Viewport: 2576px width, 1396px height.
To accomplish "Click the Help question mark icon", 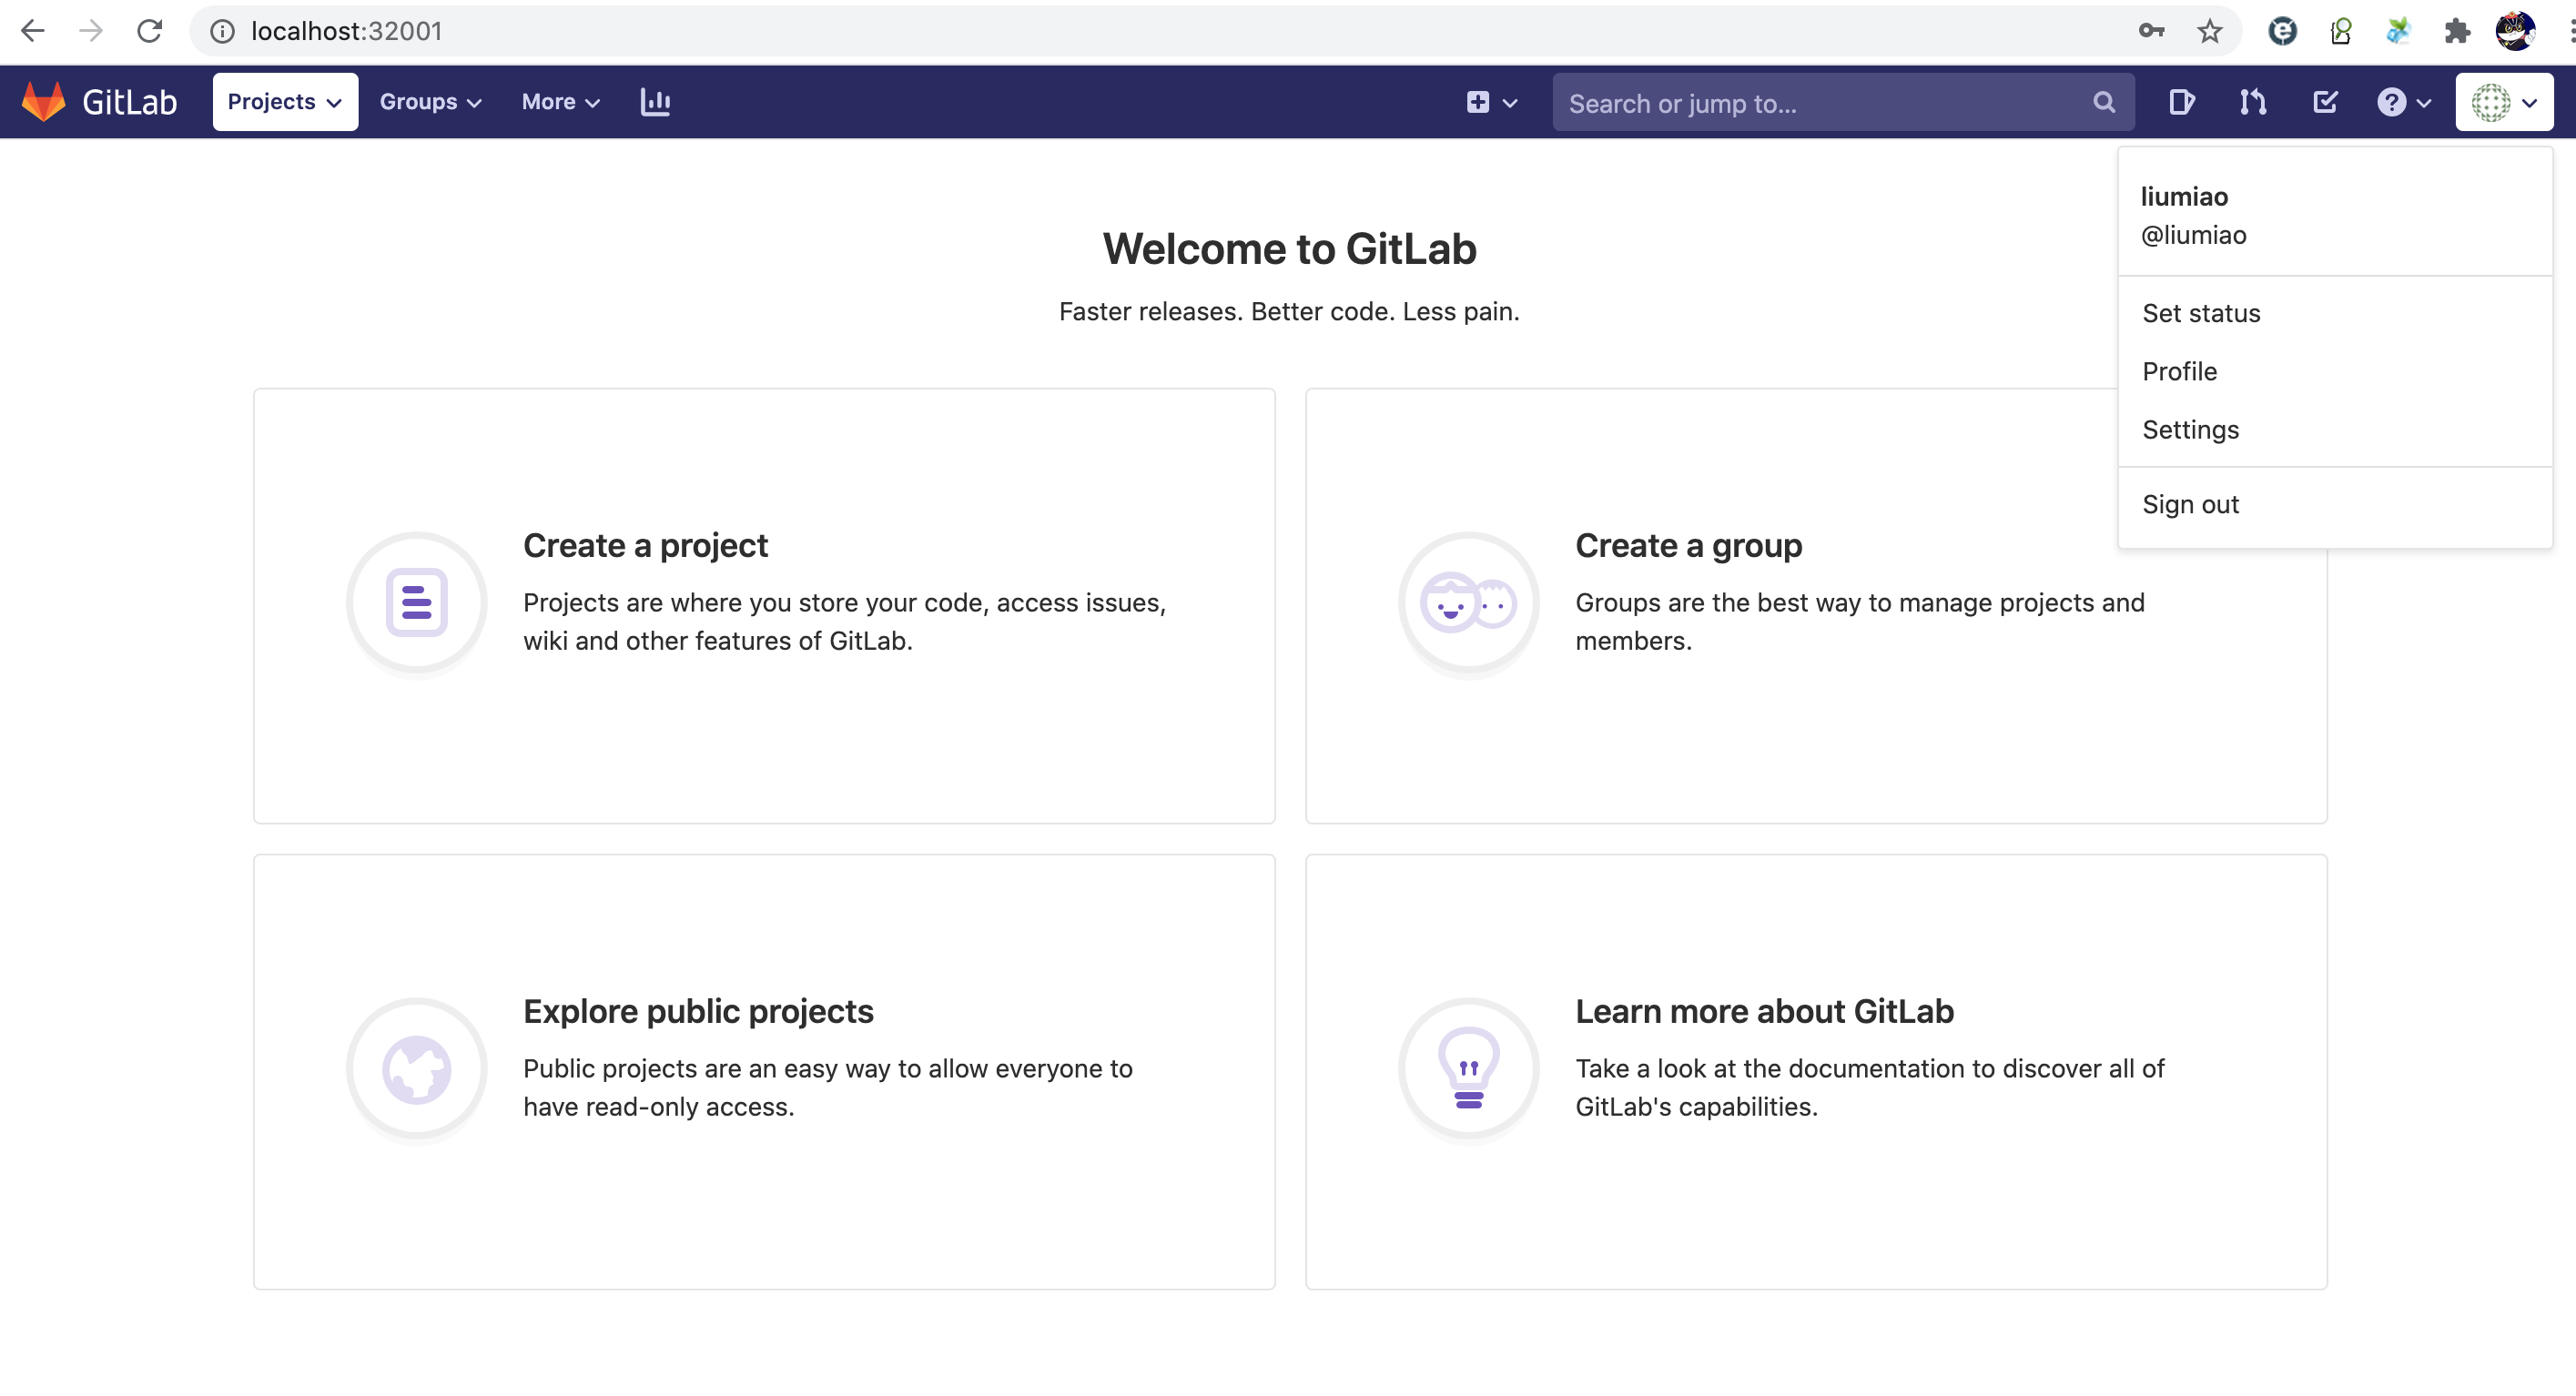I will [x=2391, y=102].
